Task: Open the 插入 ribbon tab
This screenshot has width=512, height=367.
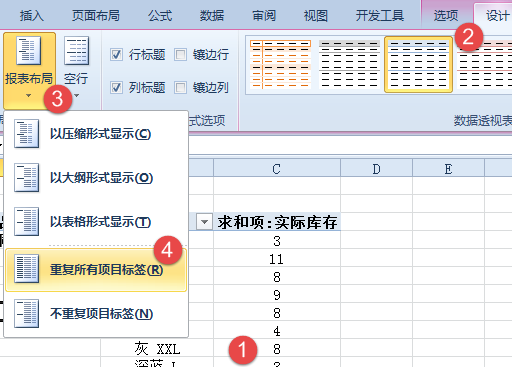Action: [x=32, y=16]
